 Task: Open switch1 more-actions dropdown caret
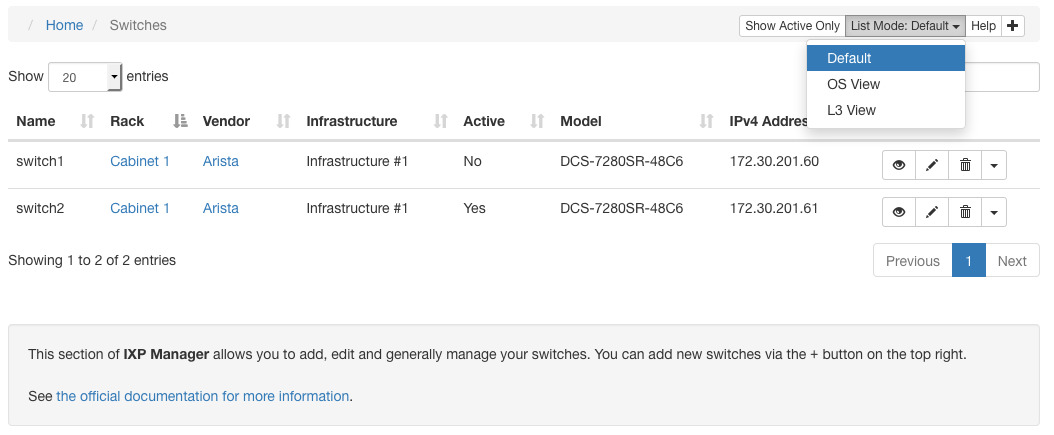tap(994, 165)
